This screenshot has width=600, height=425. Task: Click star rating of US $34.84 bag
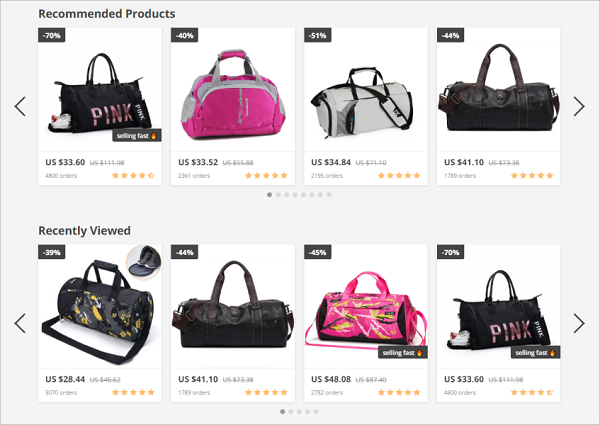(x=399, y=176)
